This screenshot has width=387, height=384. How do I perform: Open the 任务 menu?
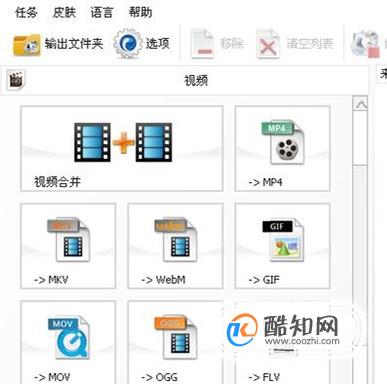[x=26, y=13]
